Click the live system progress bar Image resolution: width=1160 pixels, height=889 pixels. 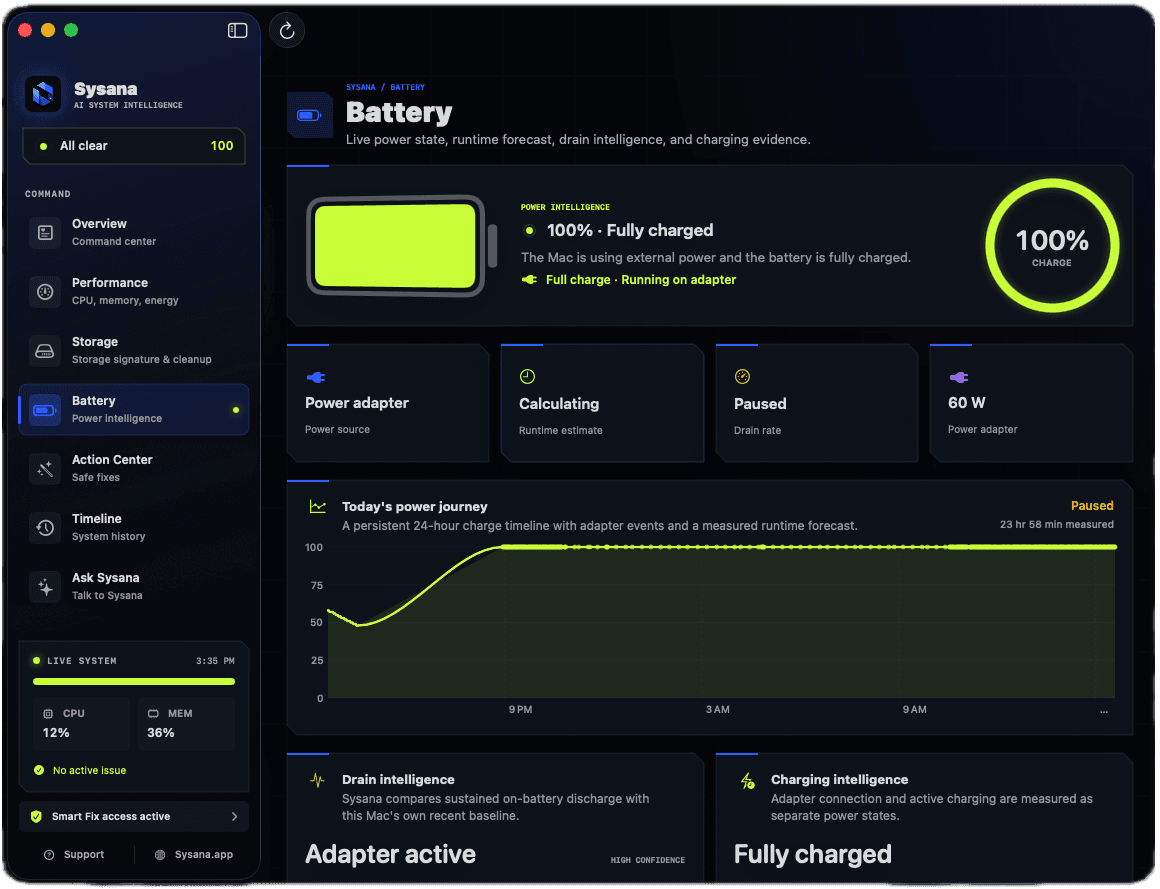pyautogui.click(x=134, y=682)
